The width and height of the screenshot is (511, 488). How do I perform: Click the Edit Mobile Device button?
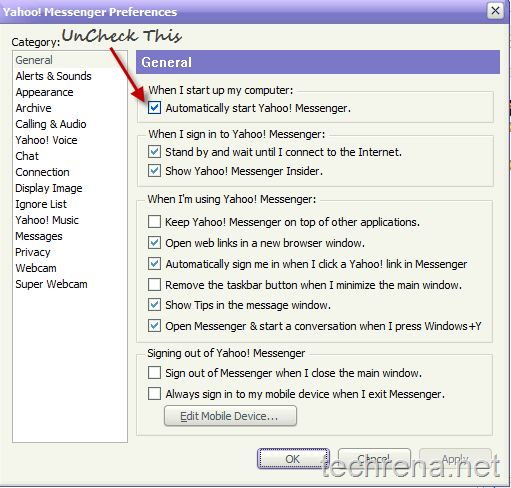[230, 416]
